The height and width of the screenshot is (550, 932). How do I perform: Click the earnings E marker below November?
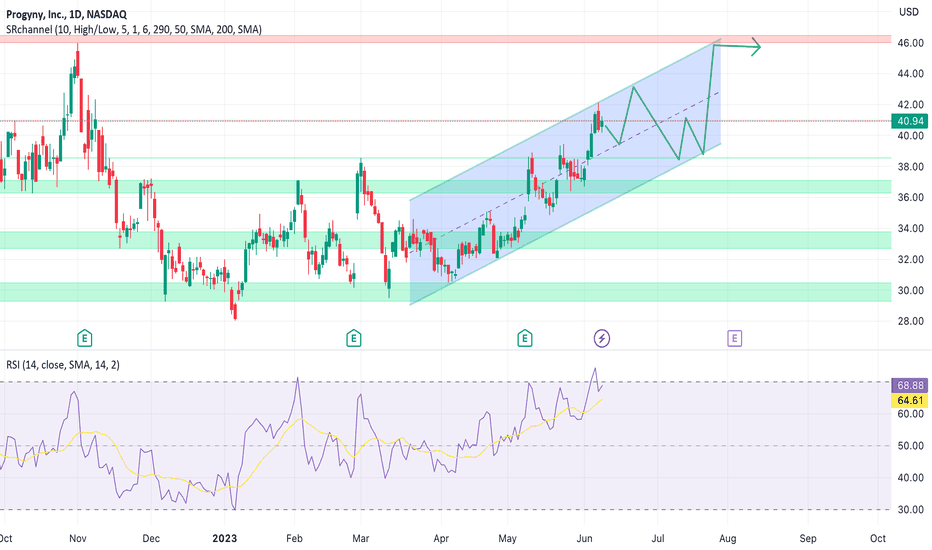(84, 339)
